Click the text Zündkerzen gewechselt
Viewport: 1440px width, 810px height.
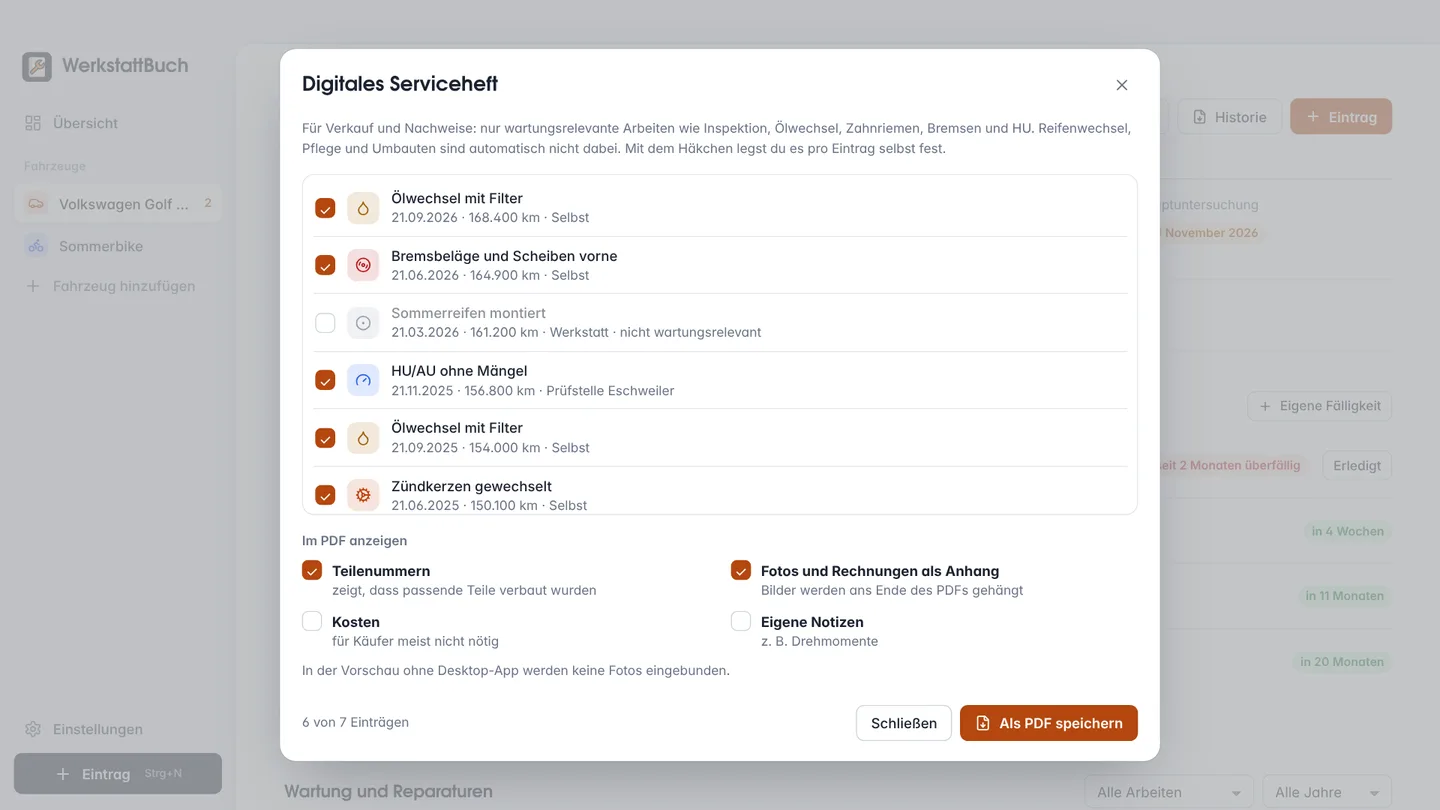pos(471,486)
